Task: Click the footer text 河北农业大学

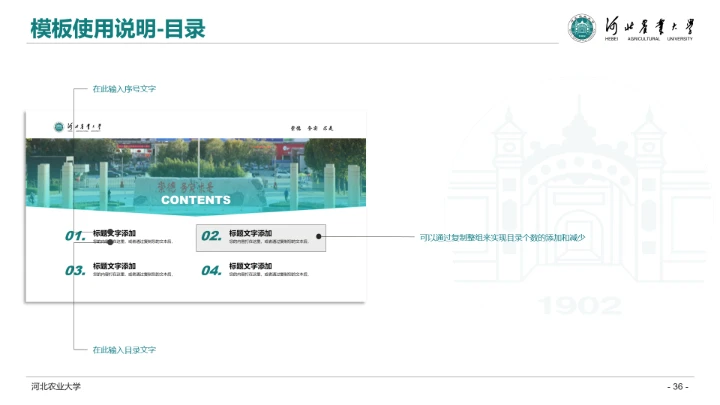Action: [56, 387]
